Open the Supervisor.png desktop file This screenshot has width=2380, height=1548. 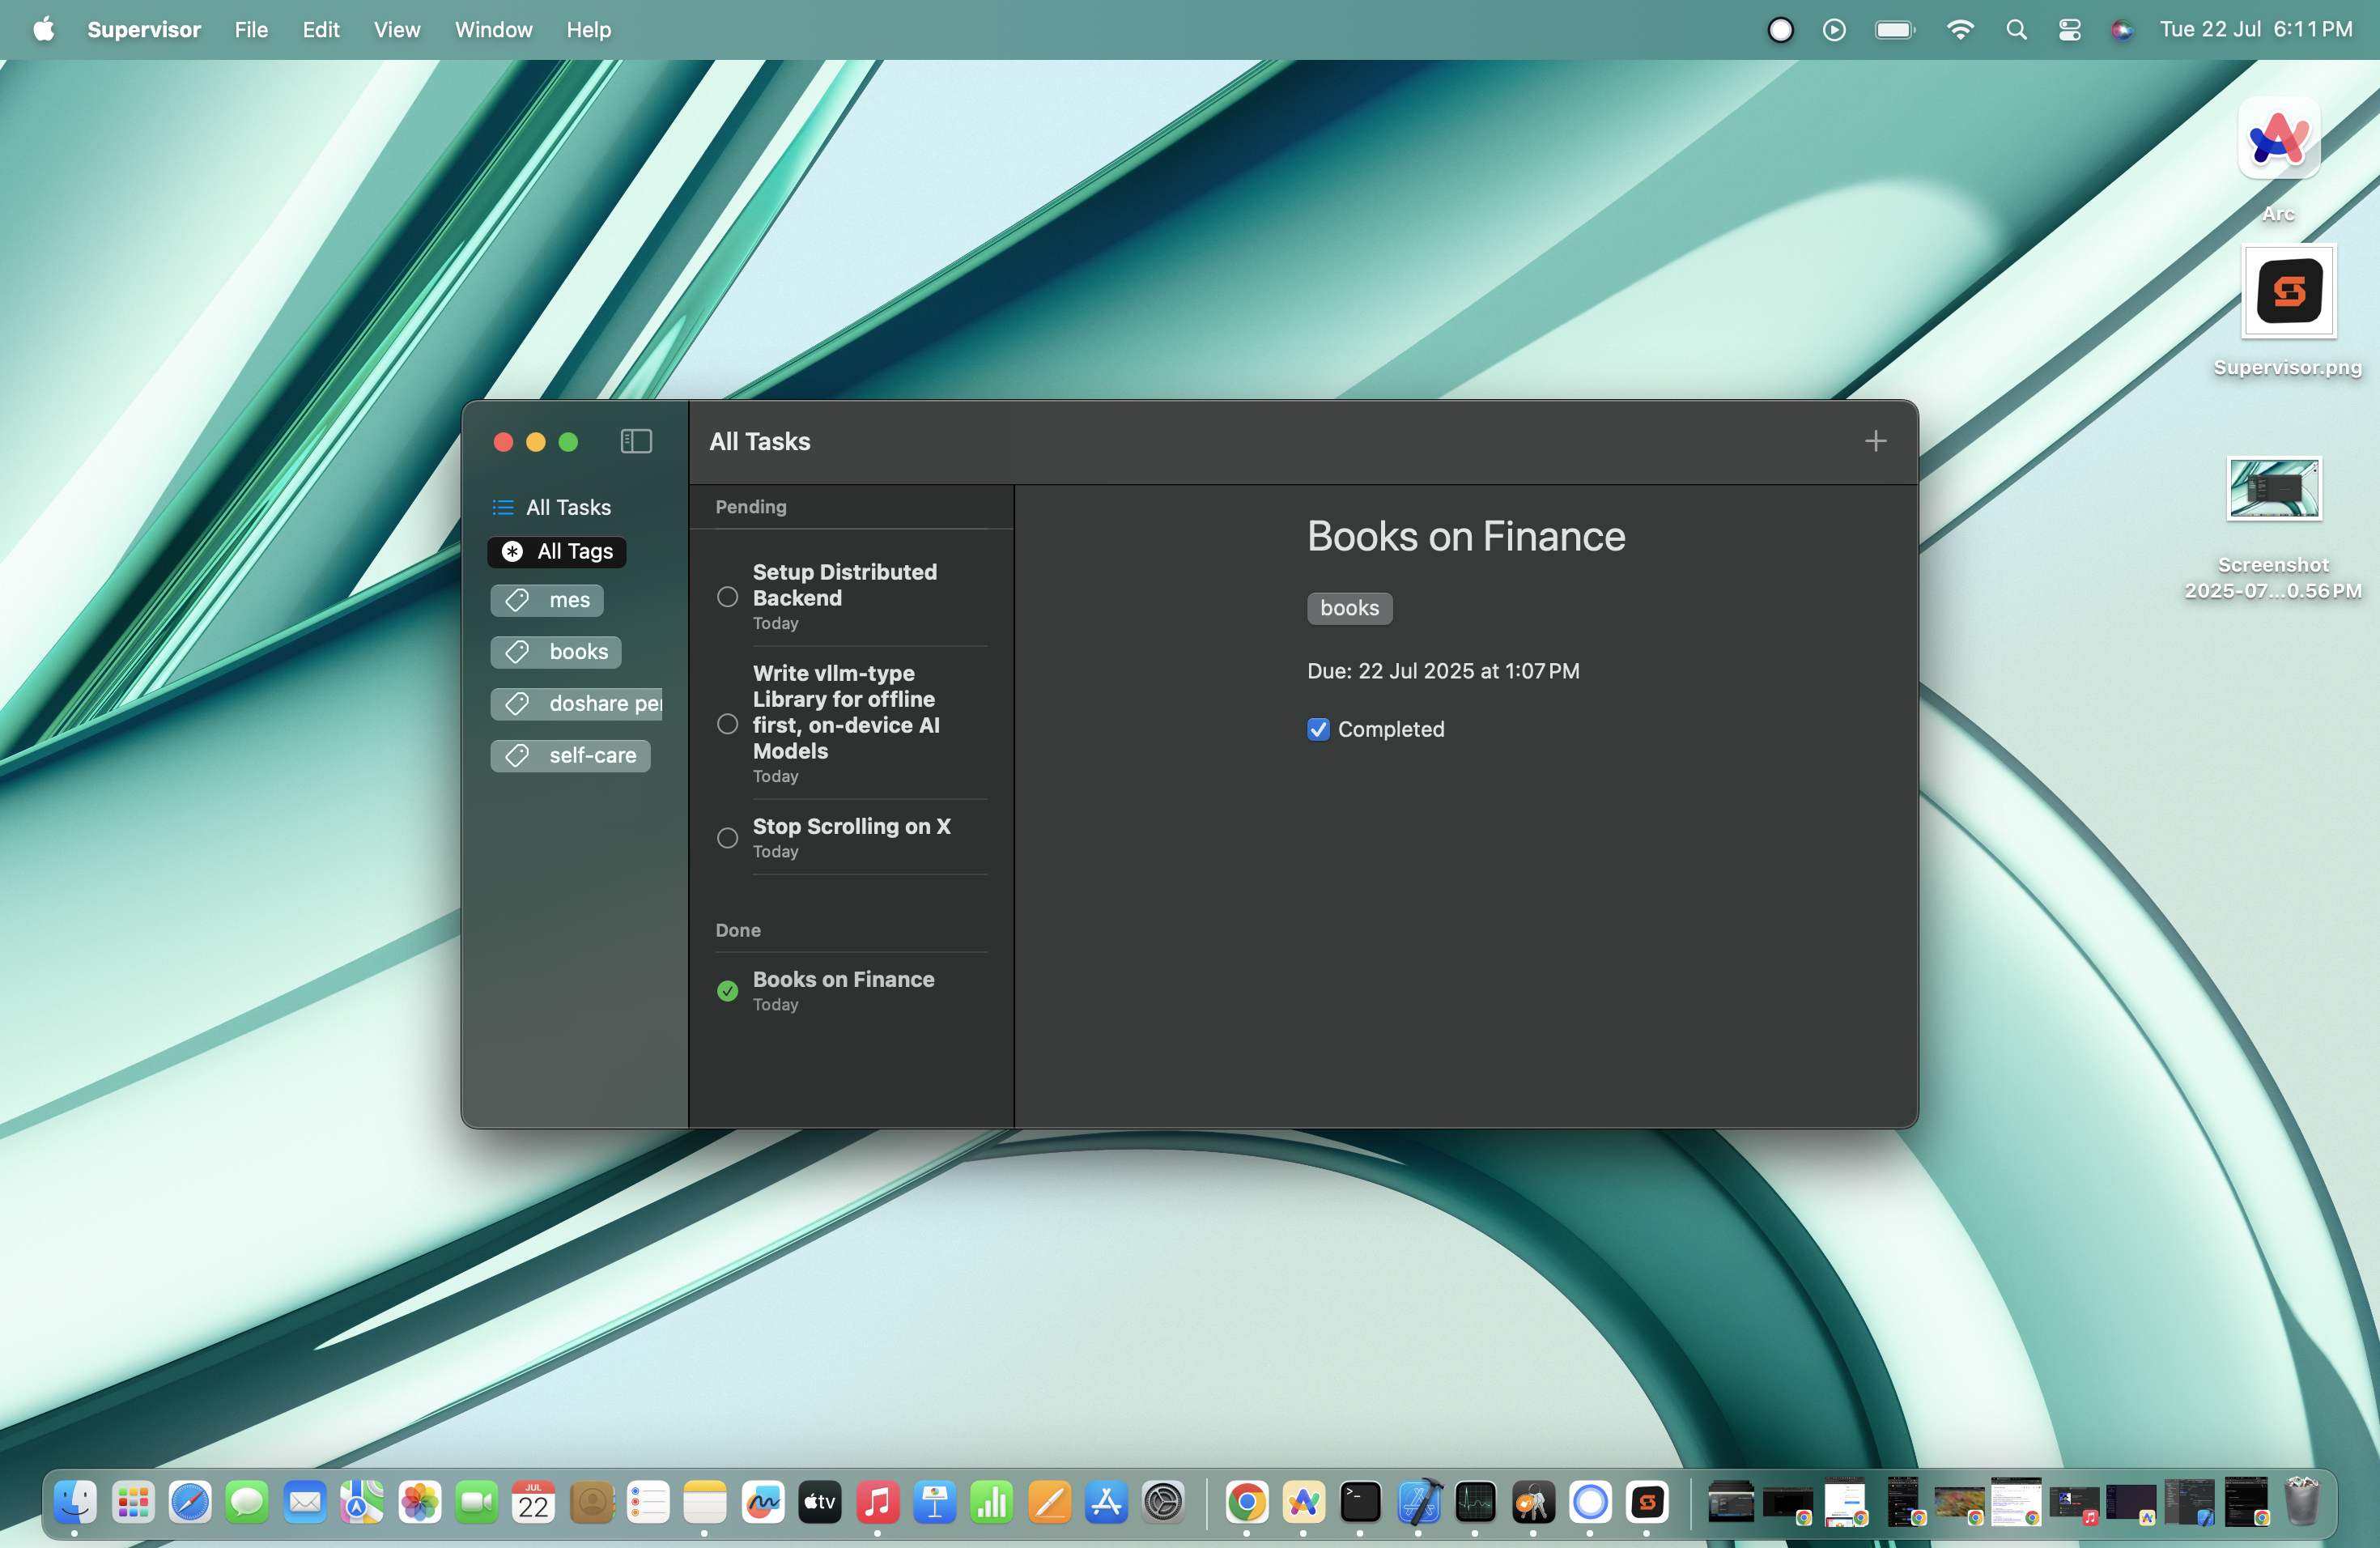point(2288,311)
